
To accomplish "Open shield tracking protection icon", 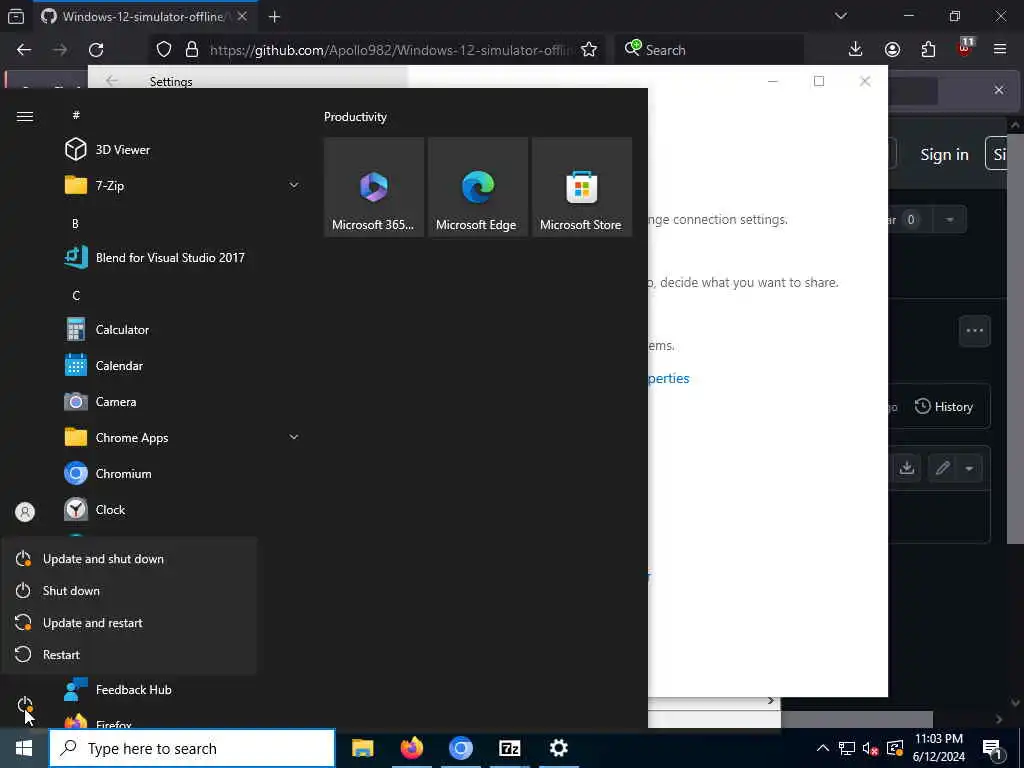I will [164, 50].
